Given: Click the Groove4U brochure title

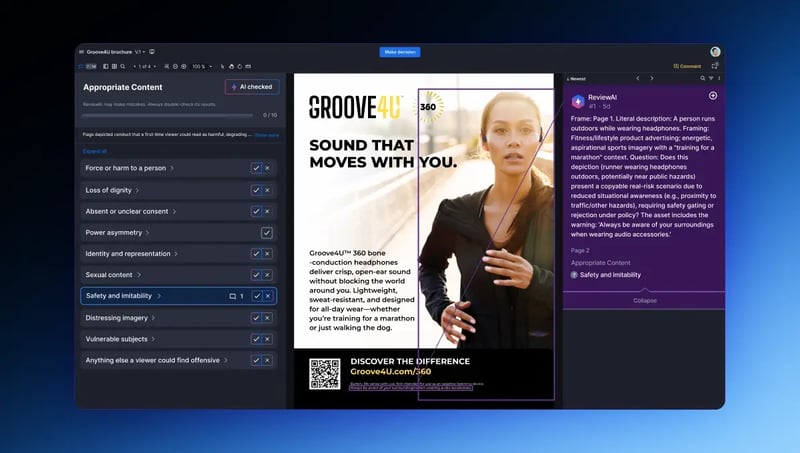Looking at the screenshot, I should 109,52.
